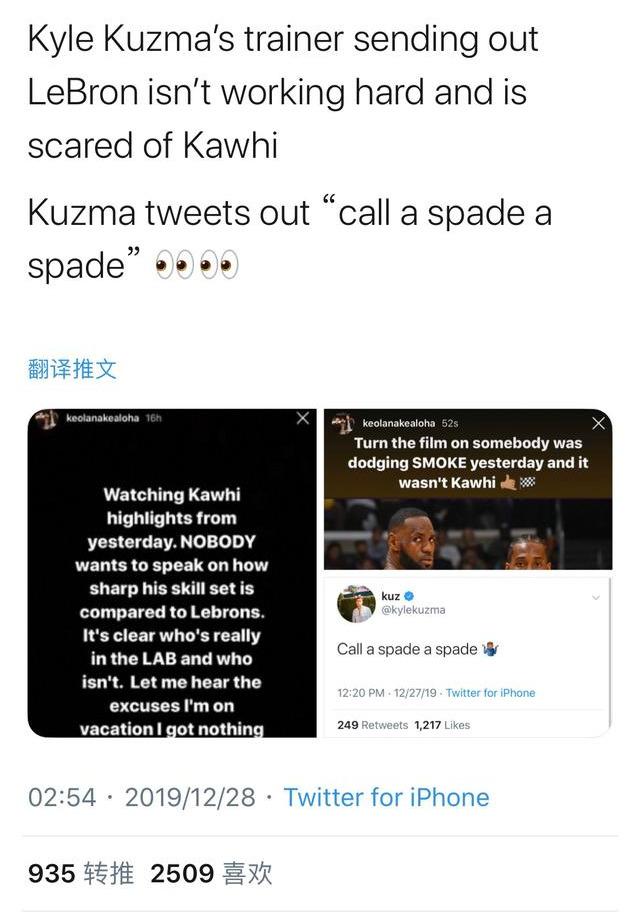
Task: Click the Twitter for iPhone link inside embedded tweet
Action: (x=490, y=693)
